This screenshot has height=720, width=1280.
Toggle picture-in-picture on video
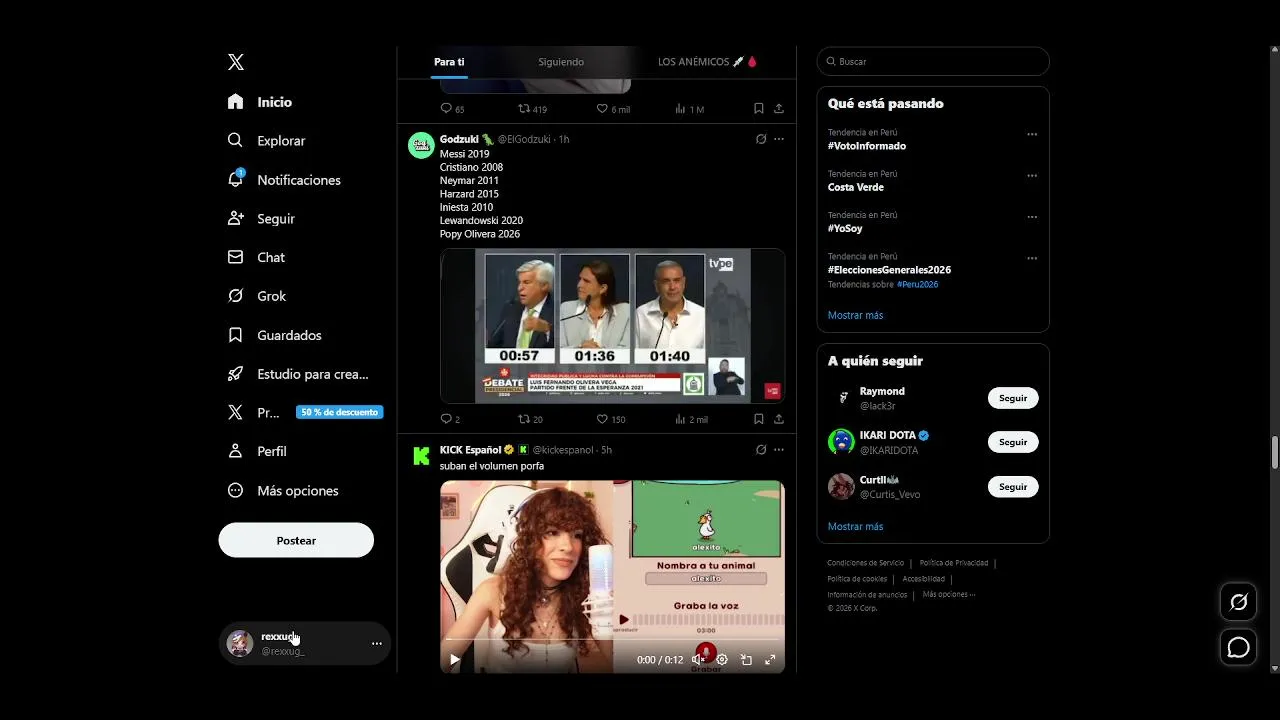point(746,660)
